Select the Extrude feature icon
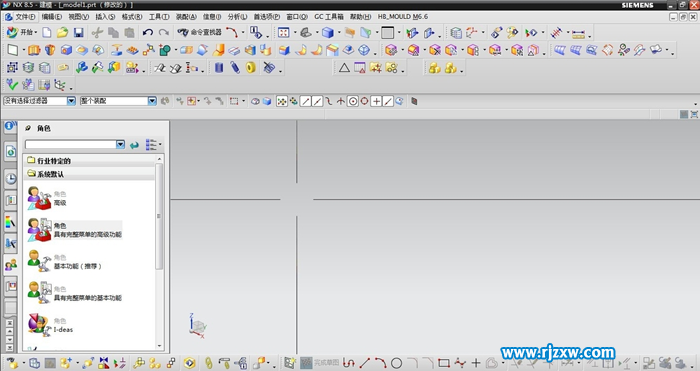Image resolution: width=700 pixels, height=371 pixels. [34, 50]
